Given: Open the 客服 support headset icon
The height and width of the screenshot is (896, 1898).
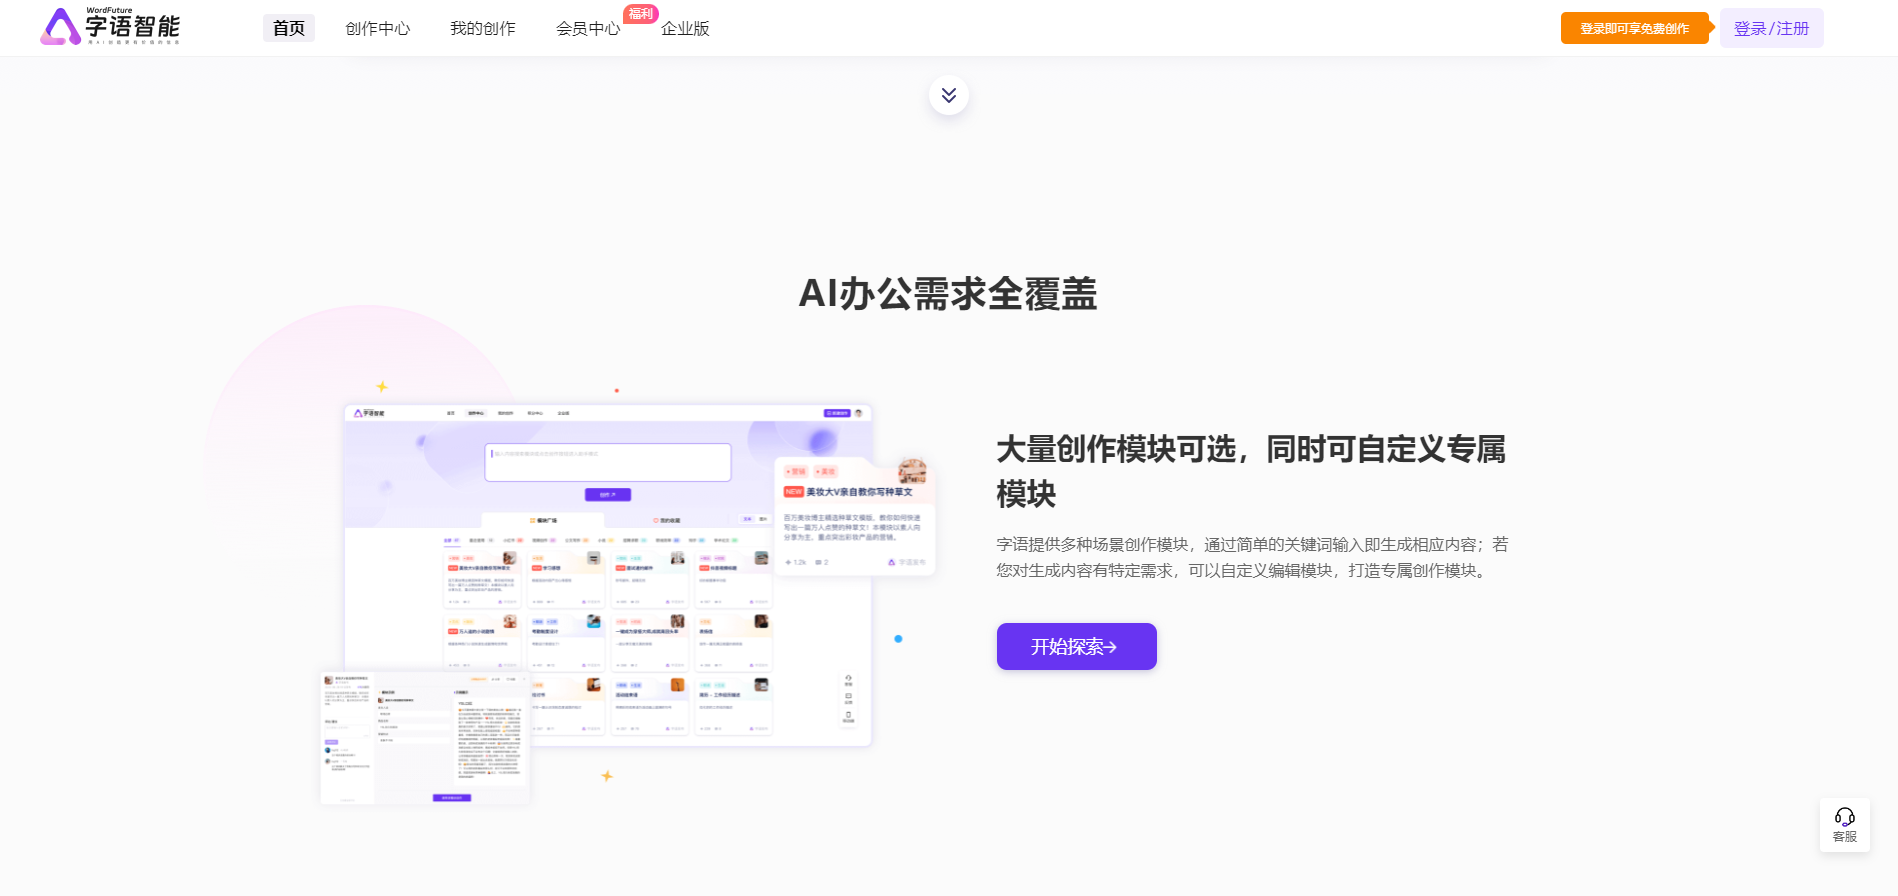Looking at the screenshot, I should tap(1845, 825).
